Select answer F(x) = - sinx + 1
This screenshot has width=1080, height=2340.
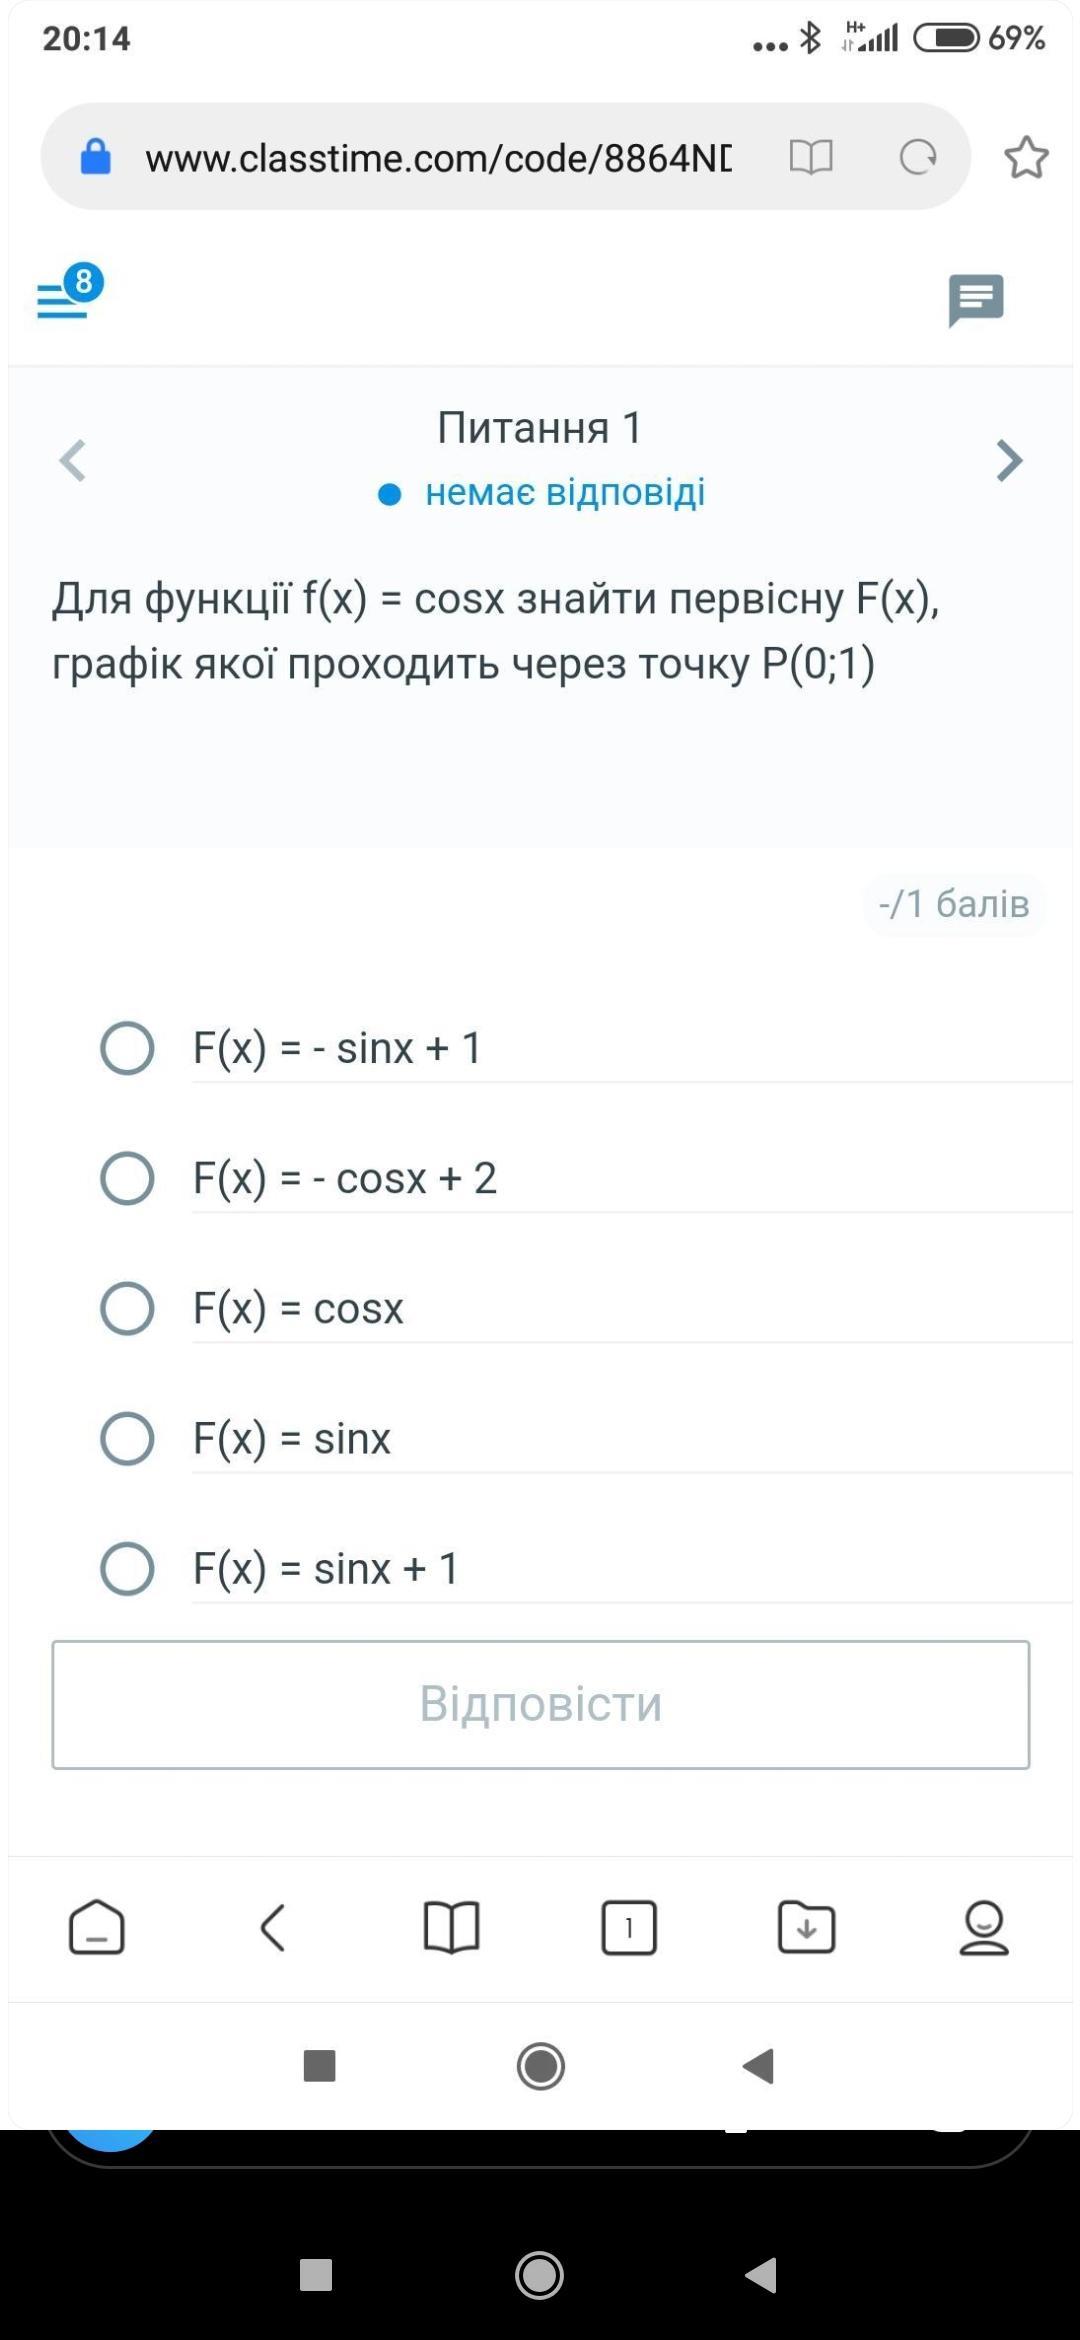click(x=128, y=1048)
